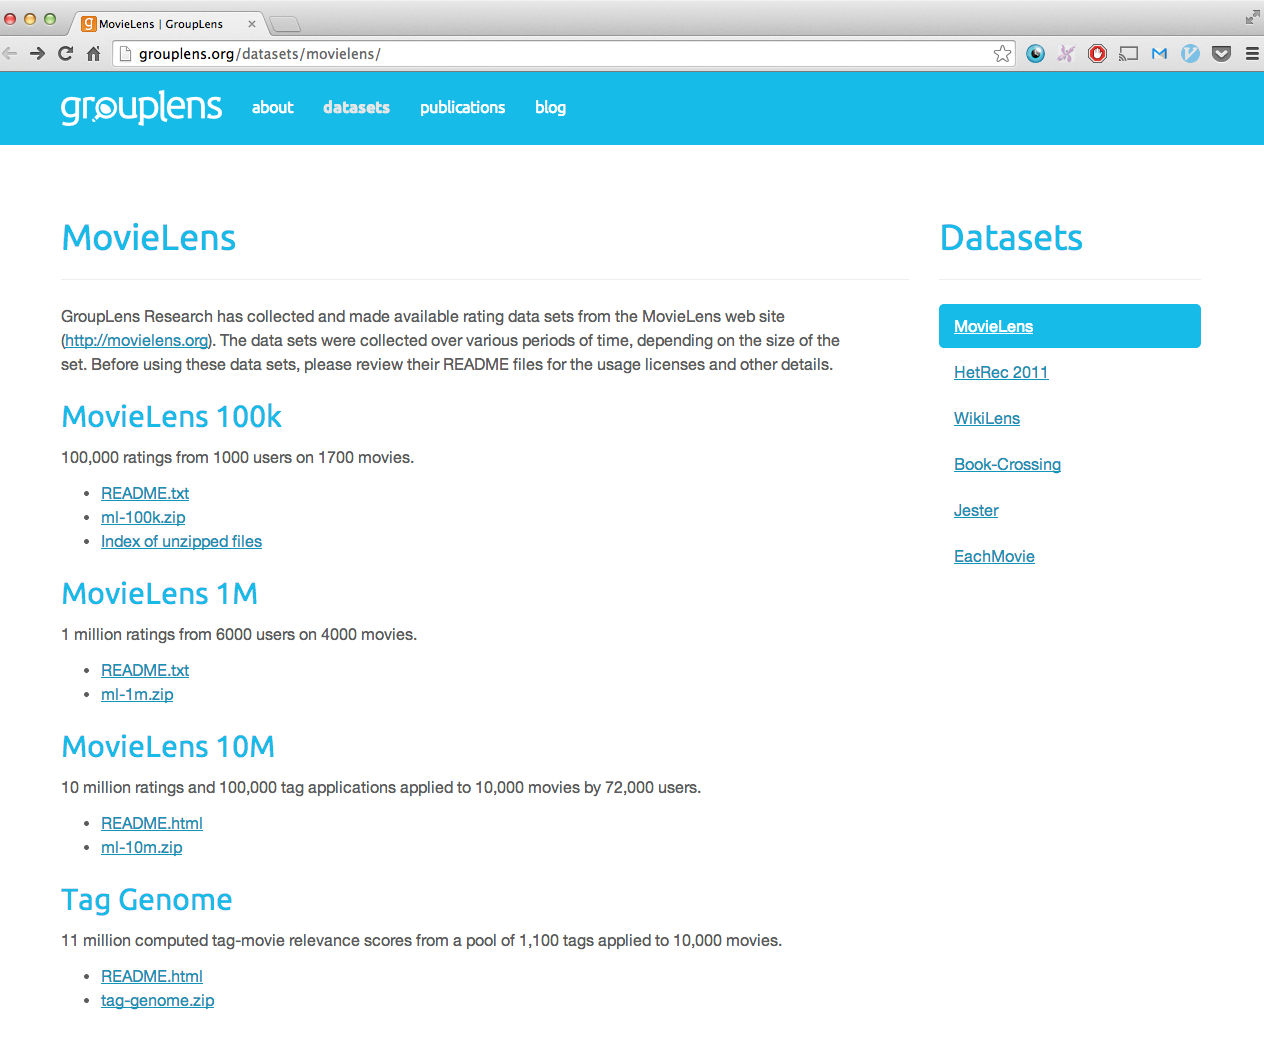
Task: Click the blue V circle extension icon
Action: coord(1190,54)
